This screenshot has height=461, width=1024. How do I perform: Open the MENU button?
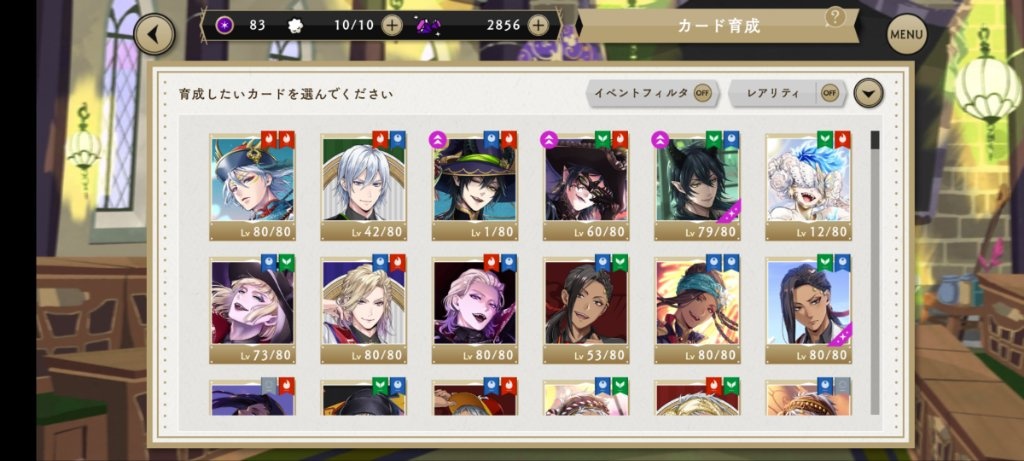906,34
